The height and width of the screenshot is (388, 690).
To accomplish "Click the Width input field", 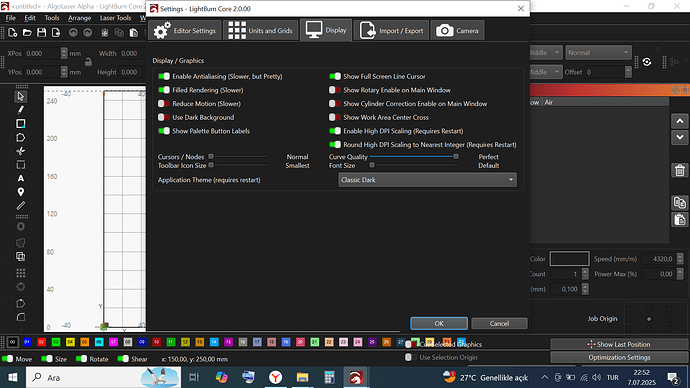I will pyautogui.click(x=132, y=53).
